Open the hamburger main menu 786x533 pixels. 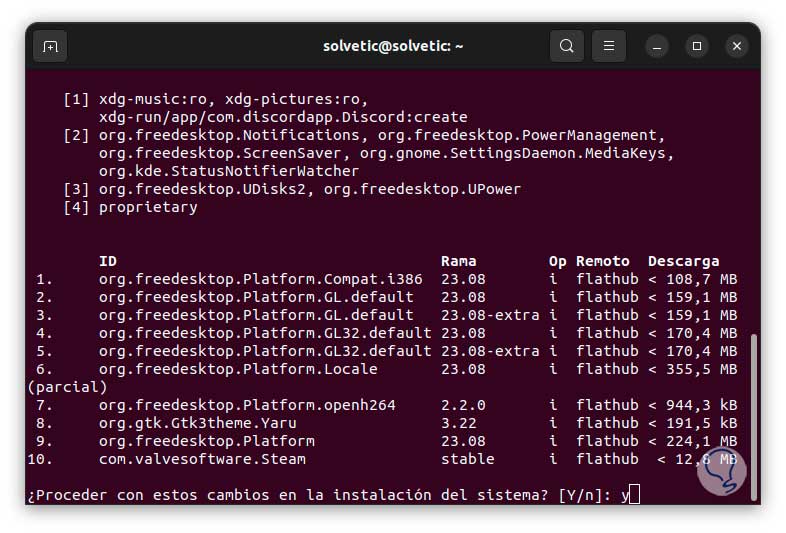[x=609, y=46]
